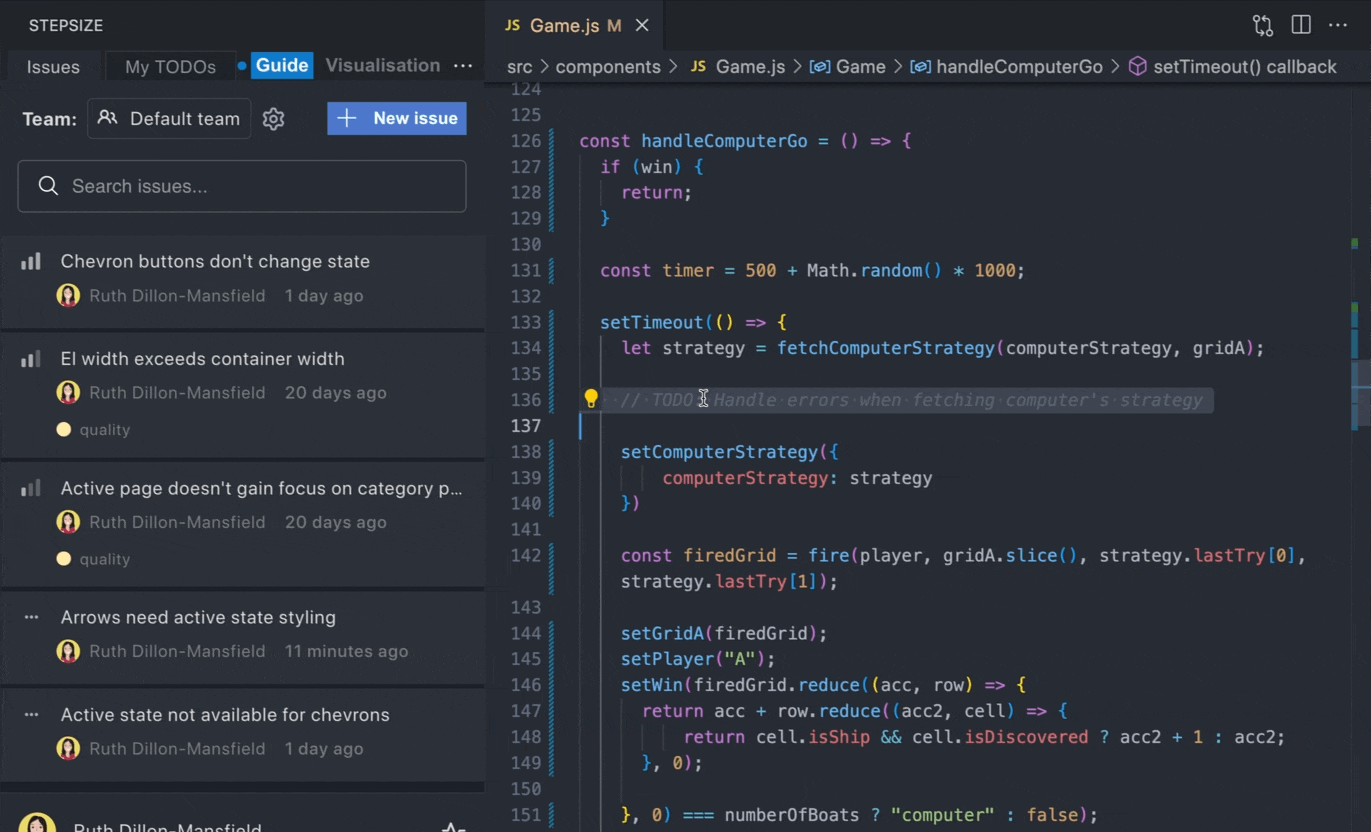Viewport: 1371px width, 832px height.
Task: Click the lightbulb code action icon
Action: pyautogui.click(x=591, y=399)
